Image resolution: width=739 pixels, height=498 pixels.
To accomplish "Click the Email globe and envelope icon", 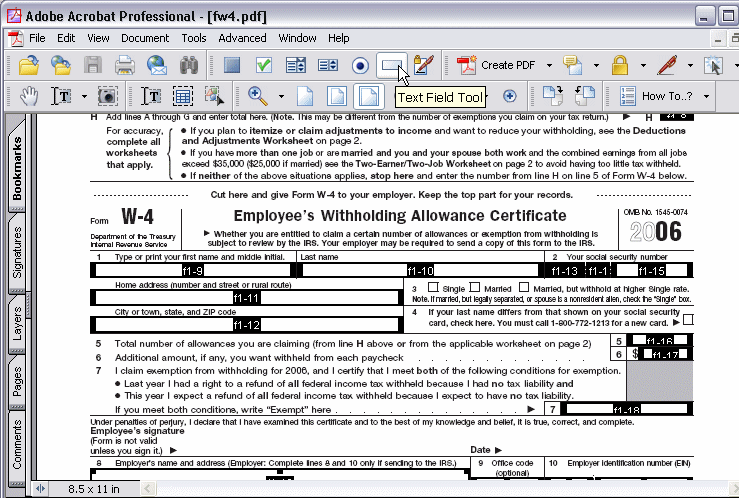I will coord(157,65).
